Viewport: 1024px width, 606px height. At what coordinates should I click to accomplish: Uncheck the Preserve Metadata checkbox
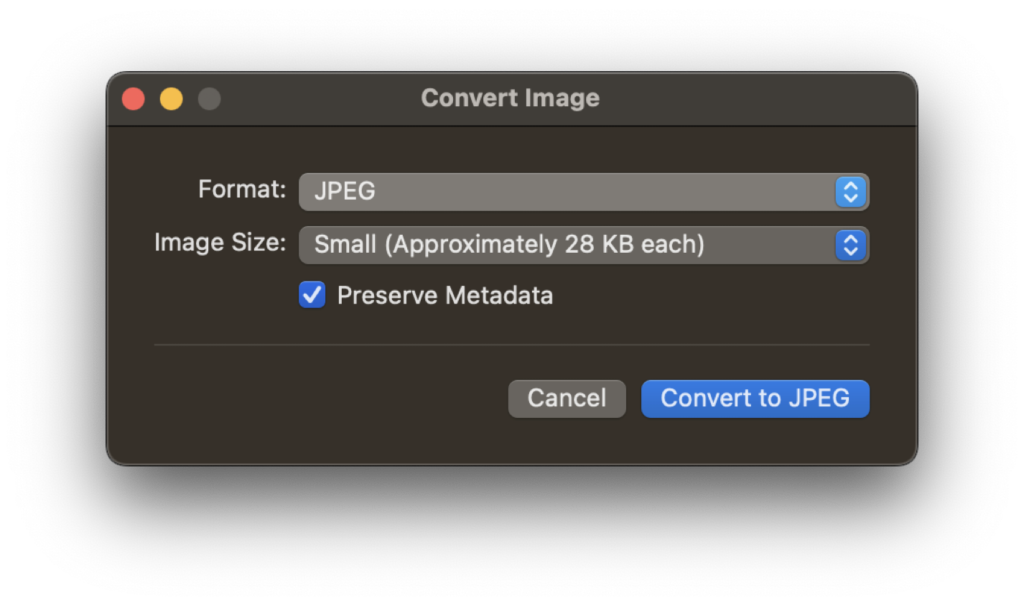[312, 295]
